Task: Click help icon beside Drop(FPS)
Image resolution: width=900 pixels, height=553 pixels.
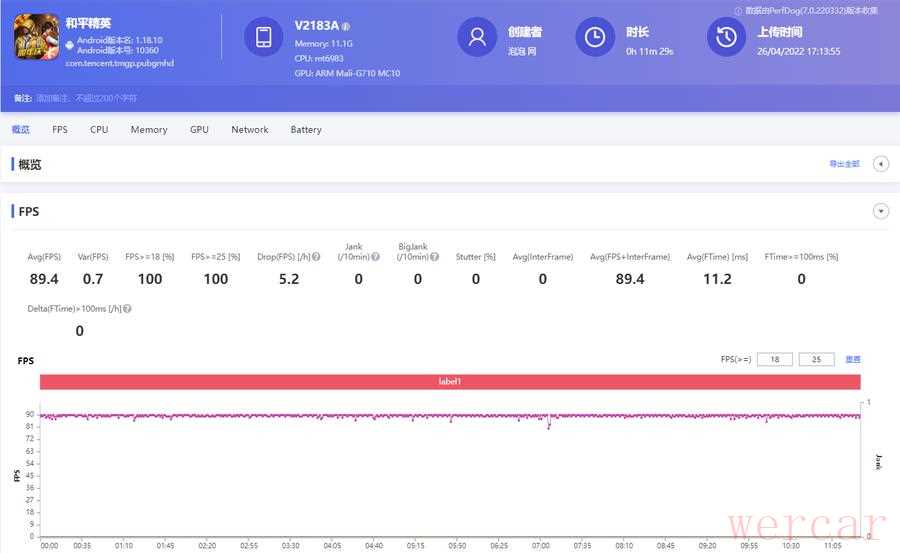Action: [316, 257]
